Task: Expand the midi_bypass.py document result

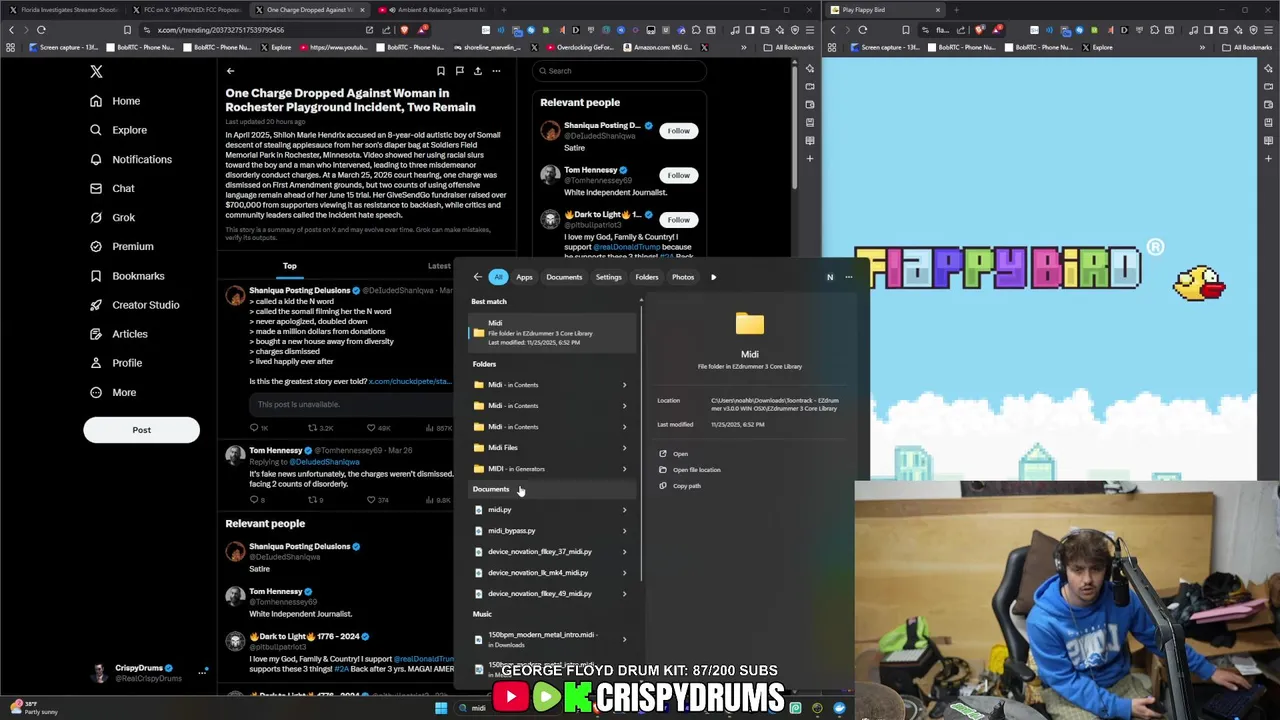Action: 624,531
